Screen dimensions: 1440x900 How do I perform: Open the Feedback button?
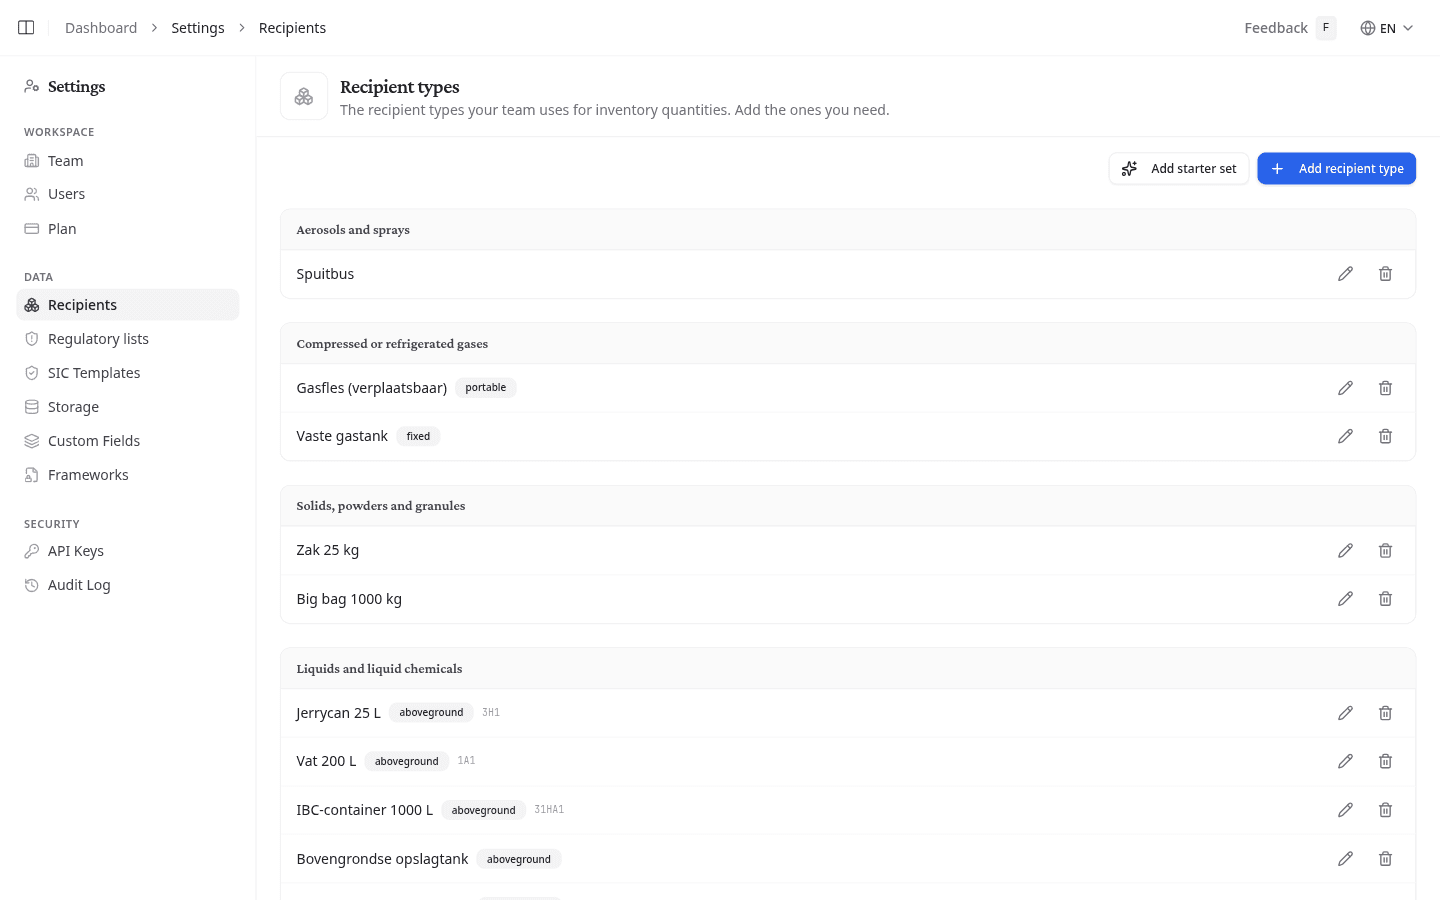[x=1289, y=28]
